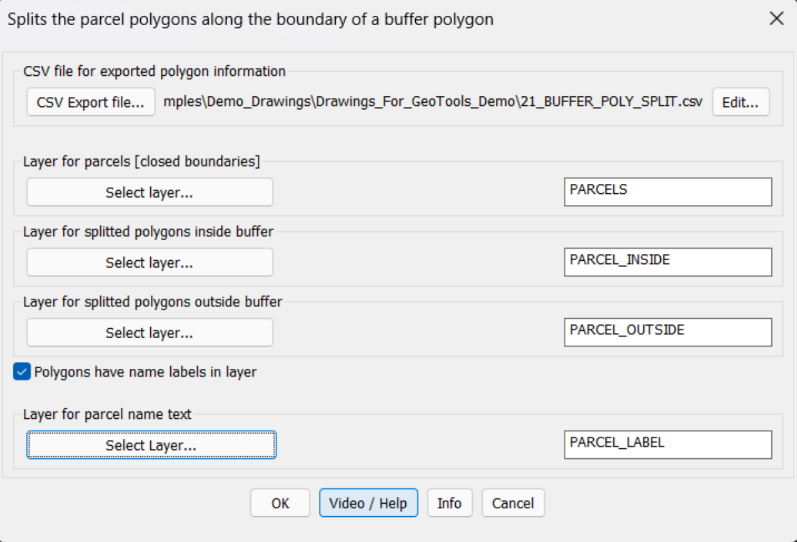
Task: Cancel the polygon split dialog
Action: coord(513,503)
